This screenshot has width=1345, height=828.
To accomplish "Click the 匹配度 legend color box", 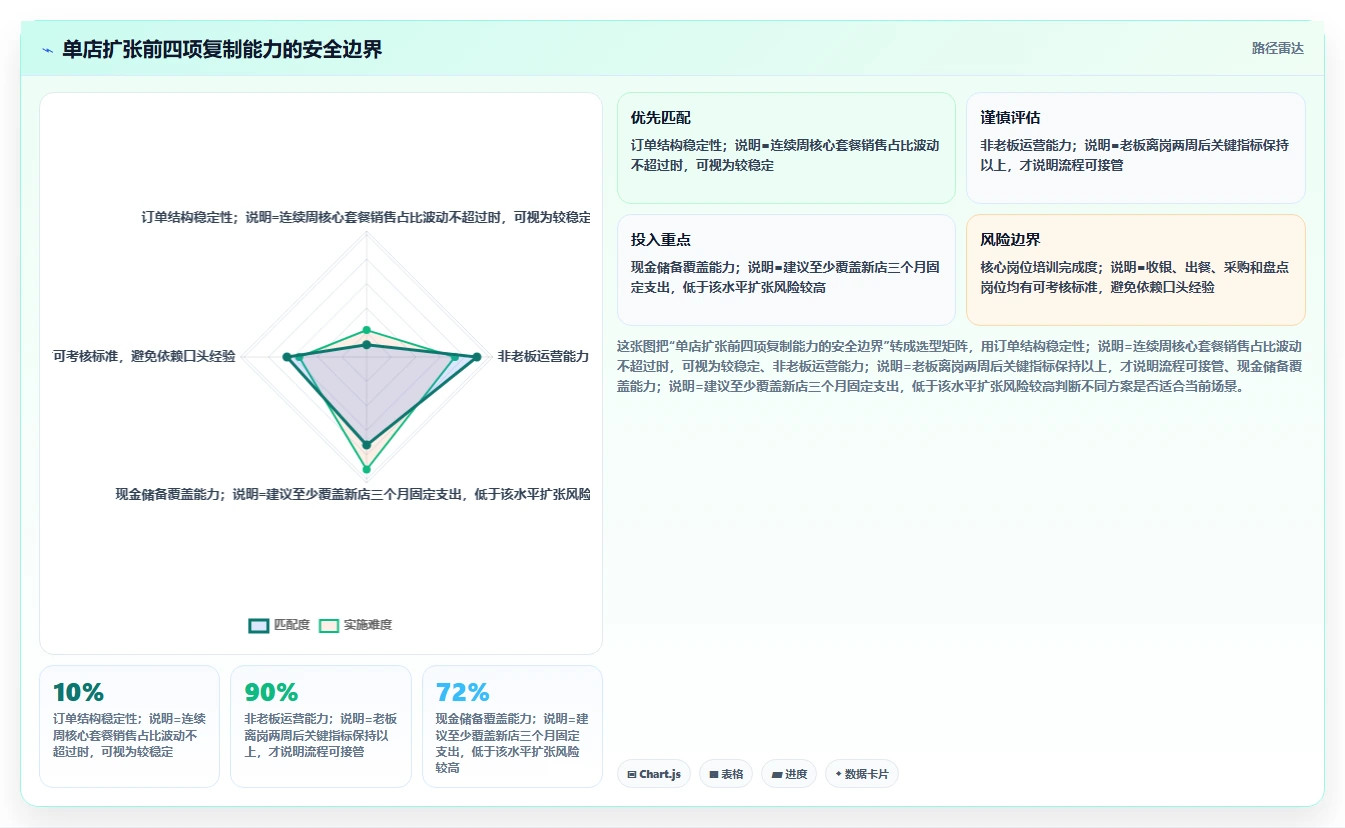I will (x=259, y=625).
